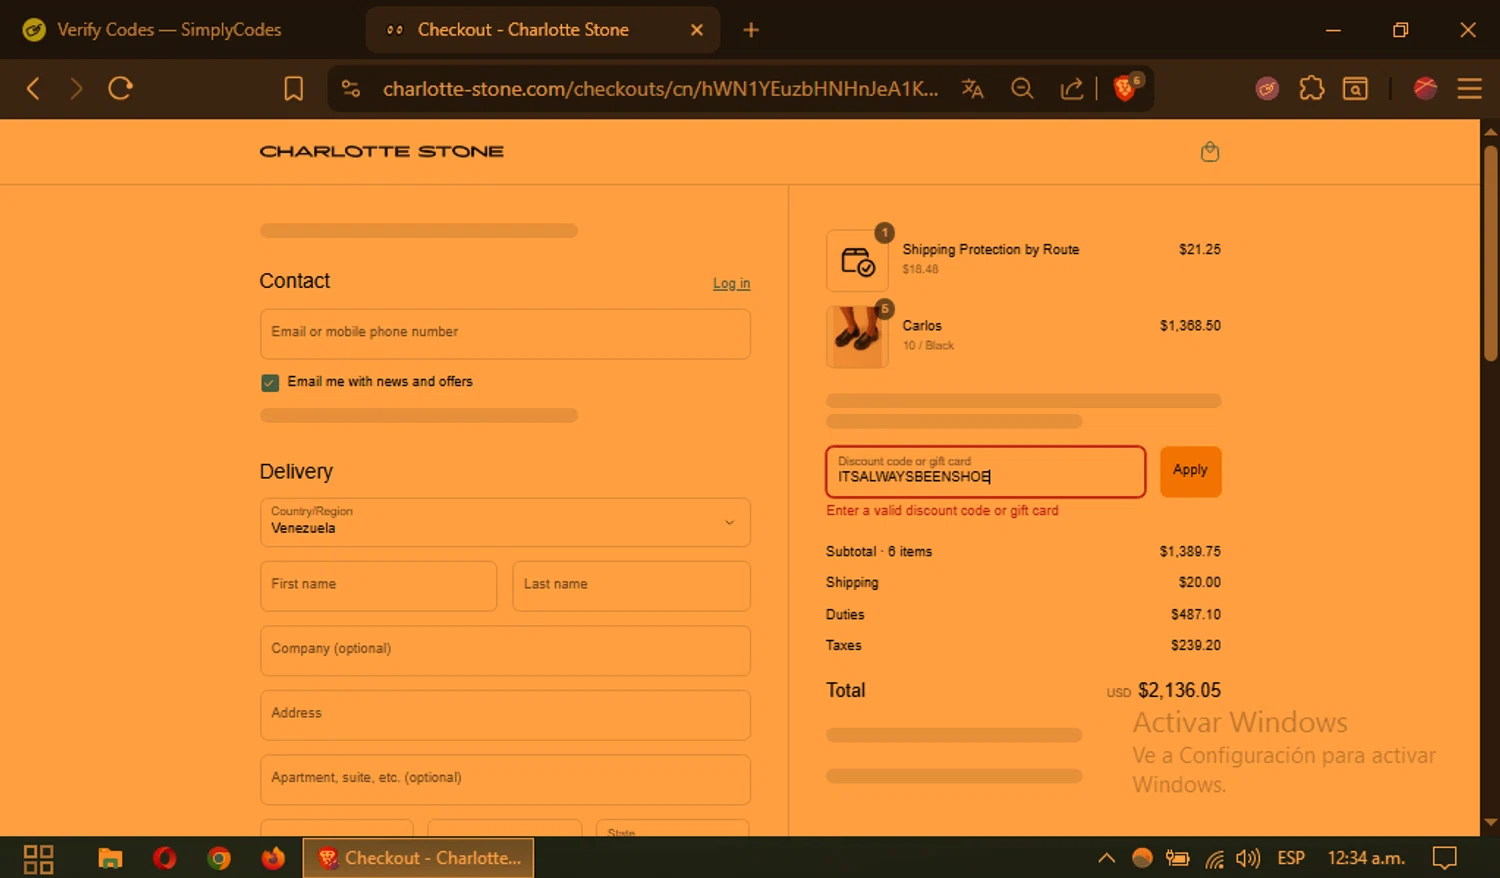Go back with the browser back arrow
The width and height of the screenshot is (1500, 878).
pos(33,89)
